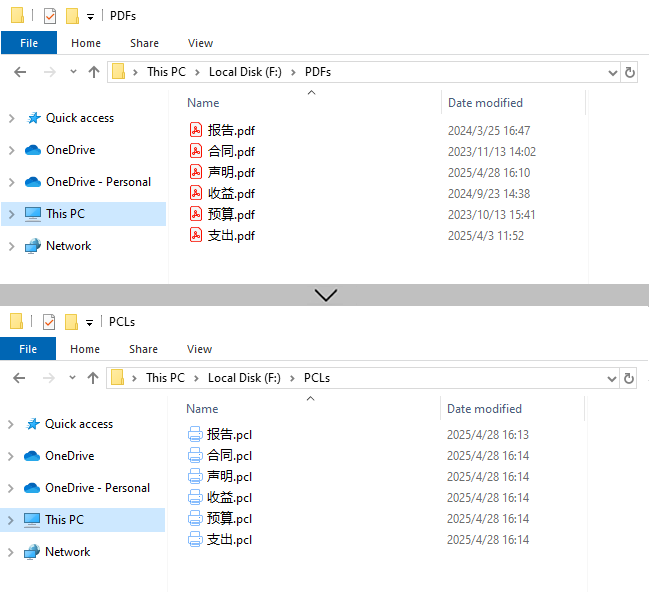Go back in PDFs window
649x592 pixels.
20,72
